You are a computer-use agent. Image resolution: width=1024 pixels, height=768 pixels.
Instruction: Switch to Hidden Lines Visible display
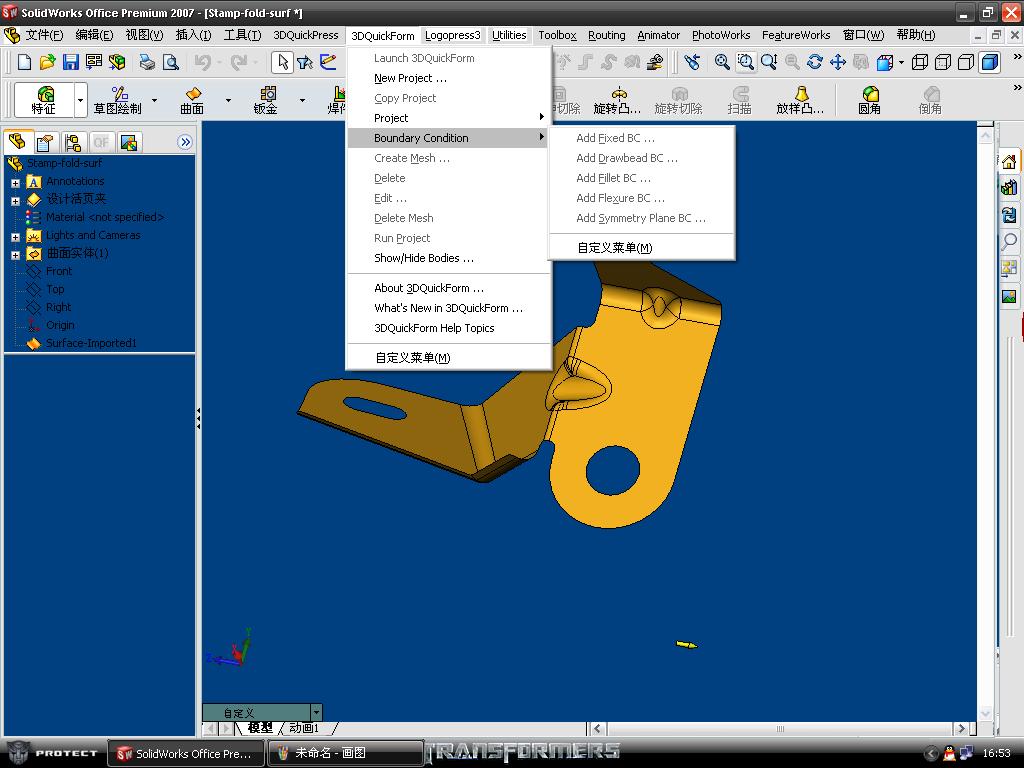point(943,62)
